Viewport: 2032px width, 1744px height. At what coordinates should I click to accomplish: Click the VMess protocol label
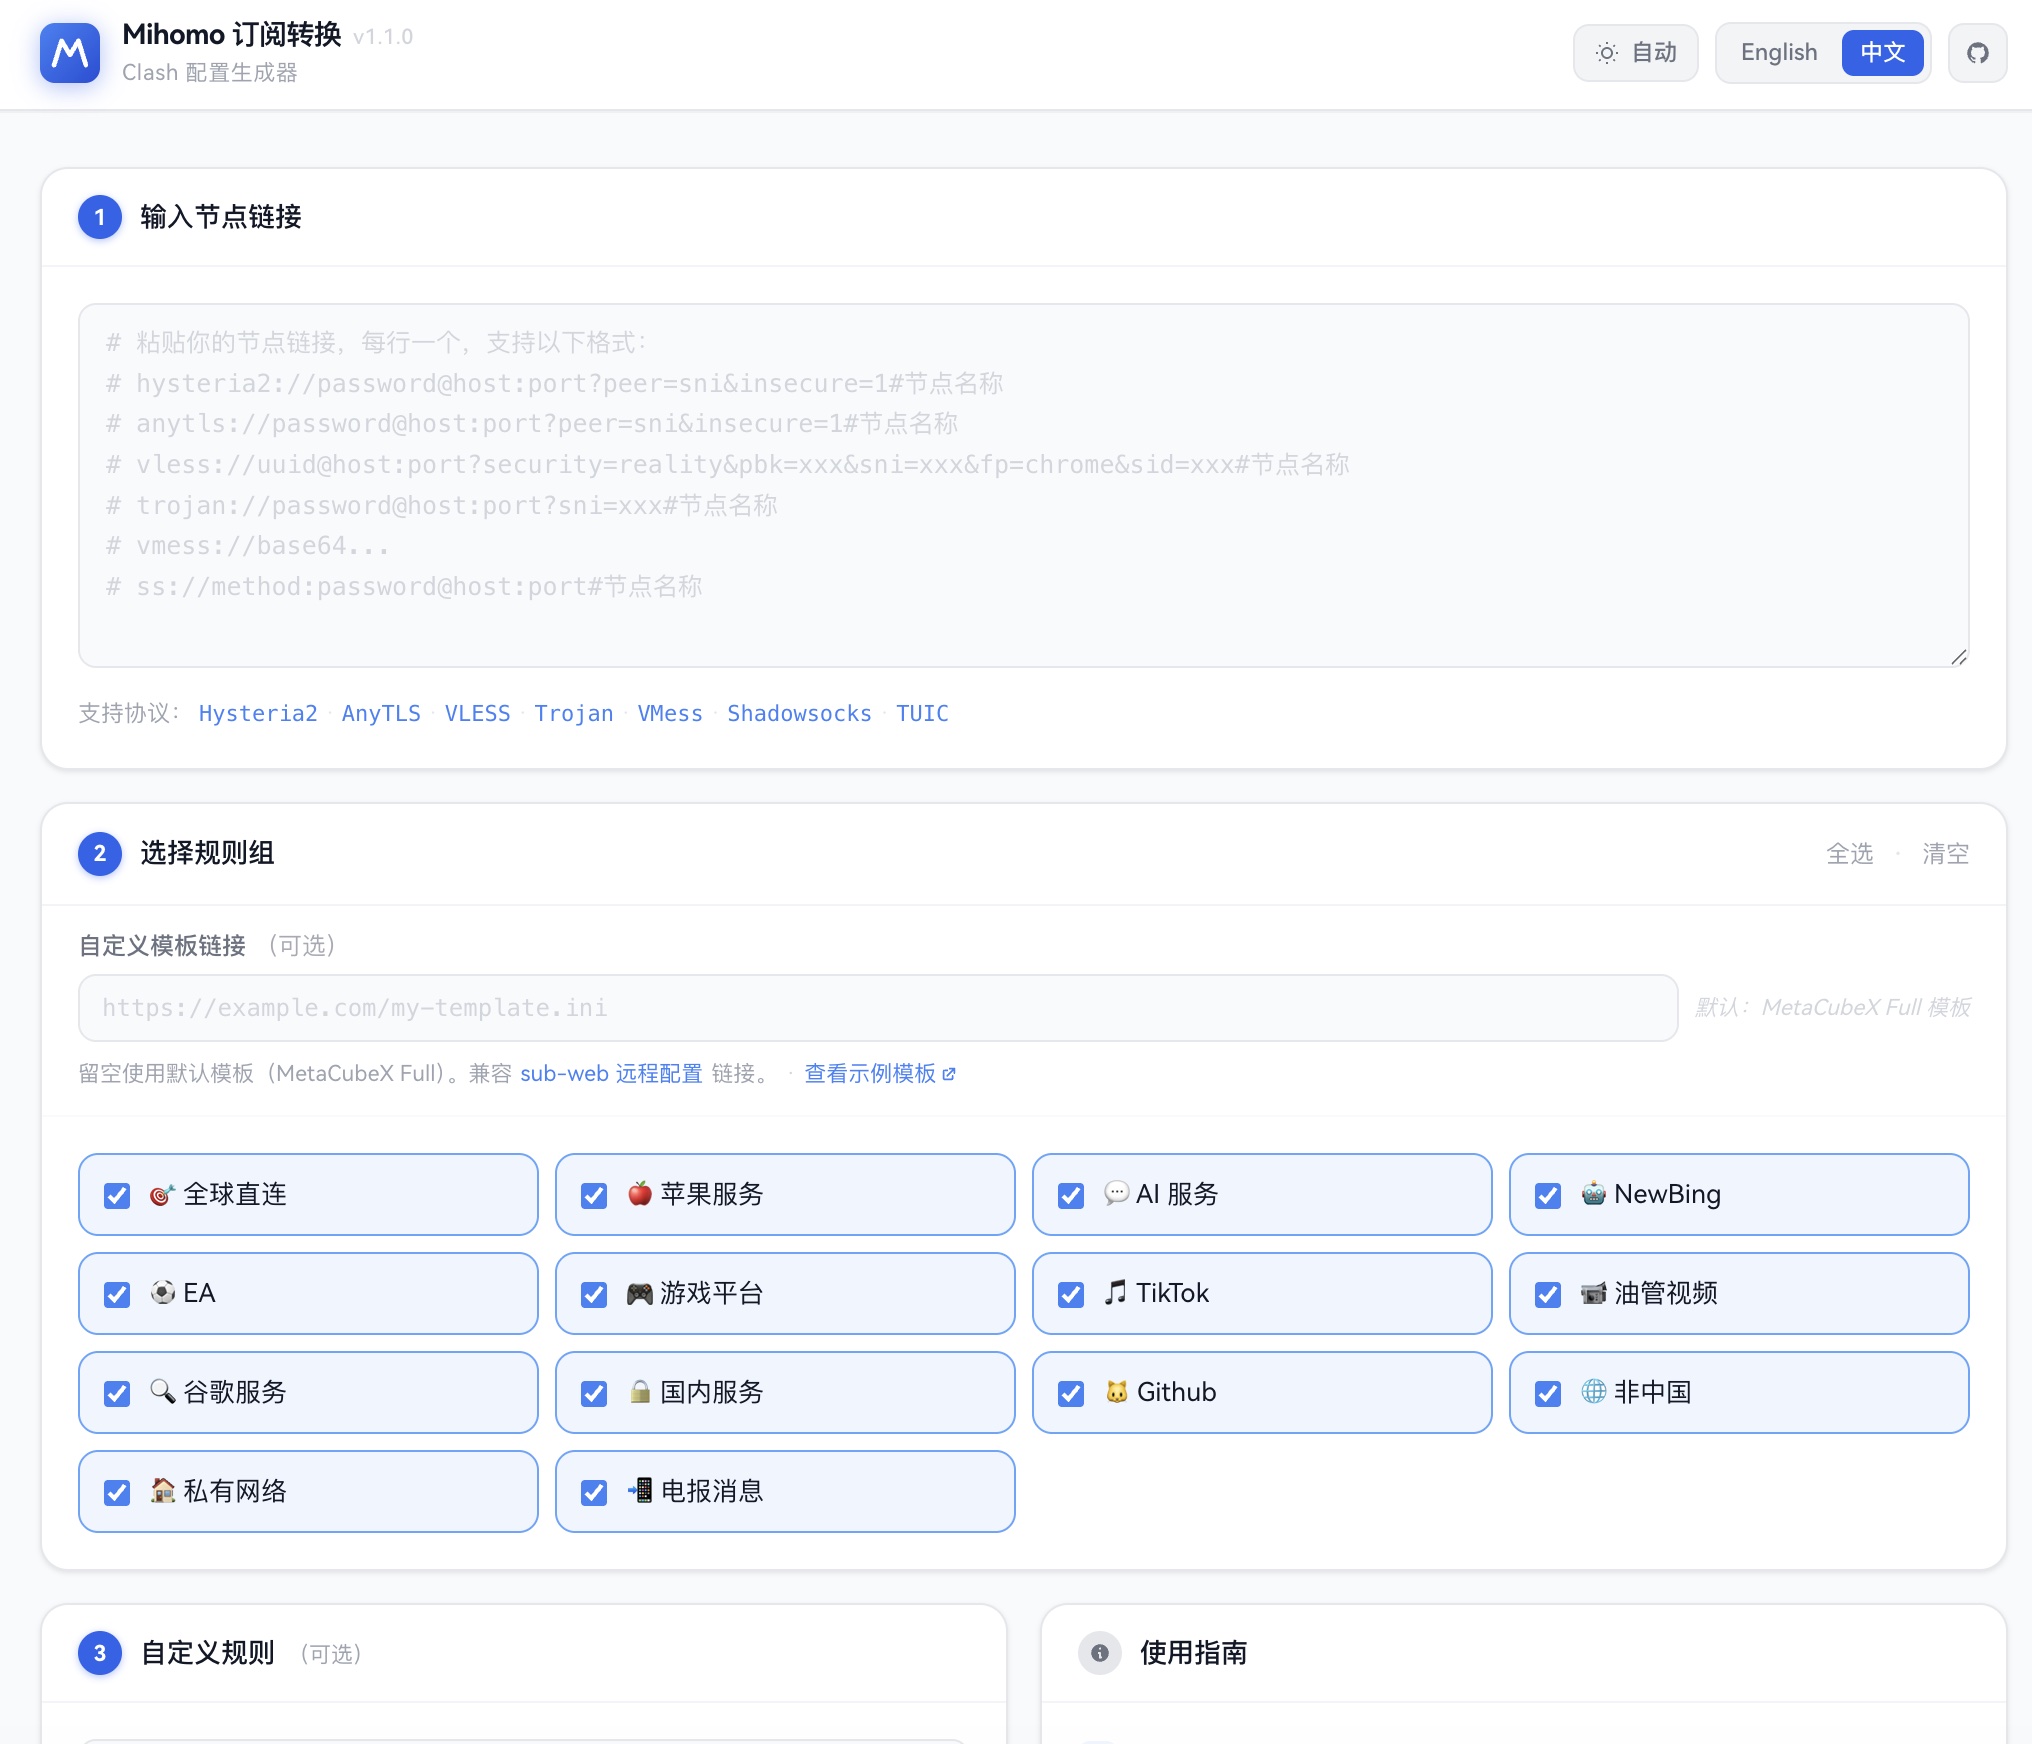pos(670,713)
